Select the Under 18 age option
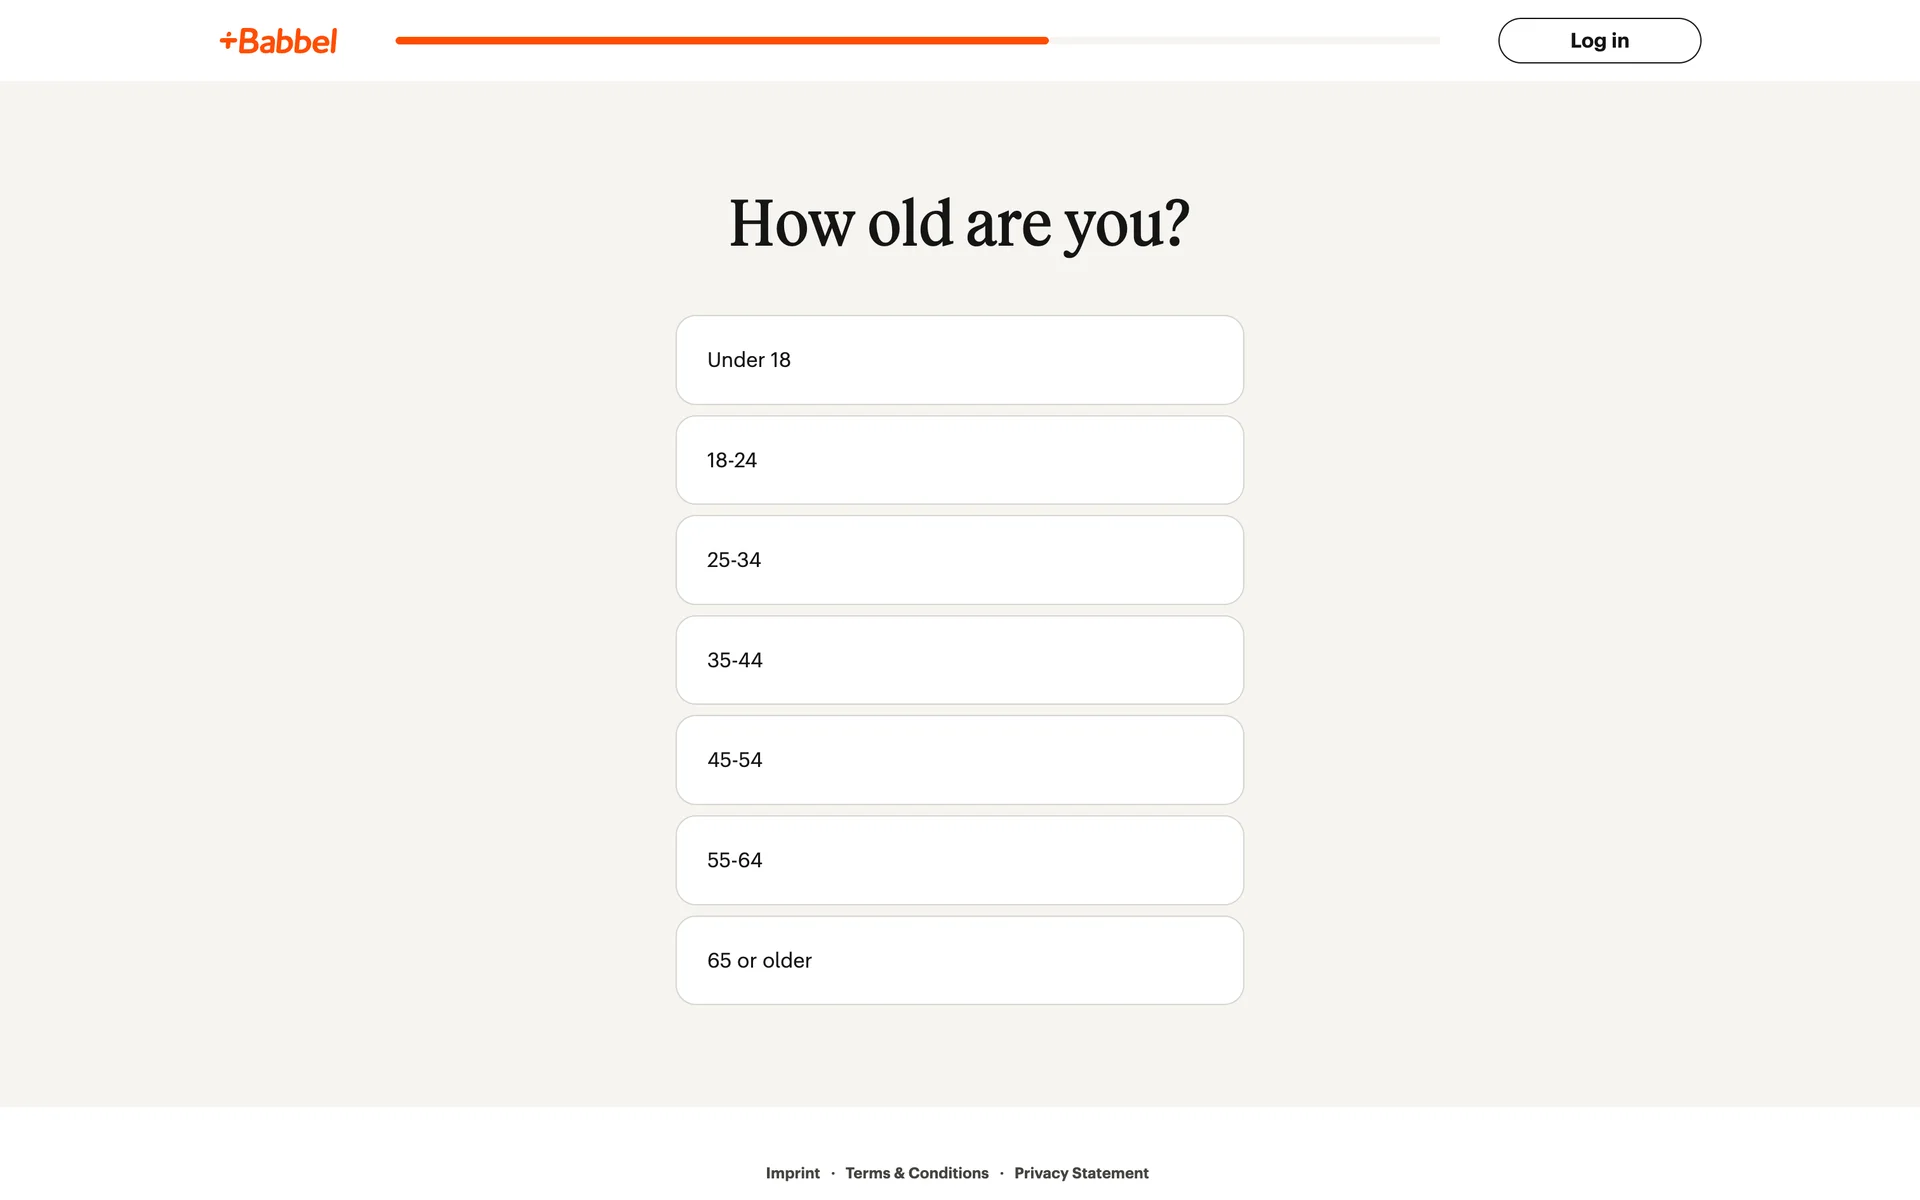 959,360
